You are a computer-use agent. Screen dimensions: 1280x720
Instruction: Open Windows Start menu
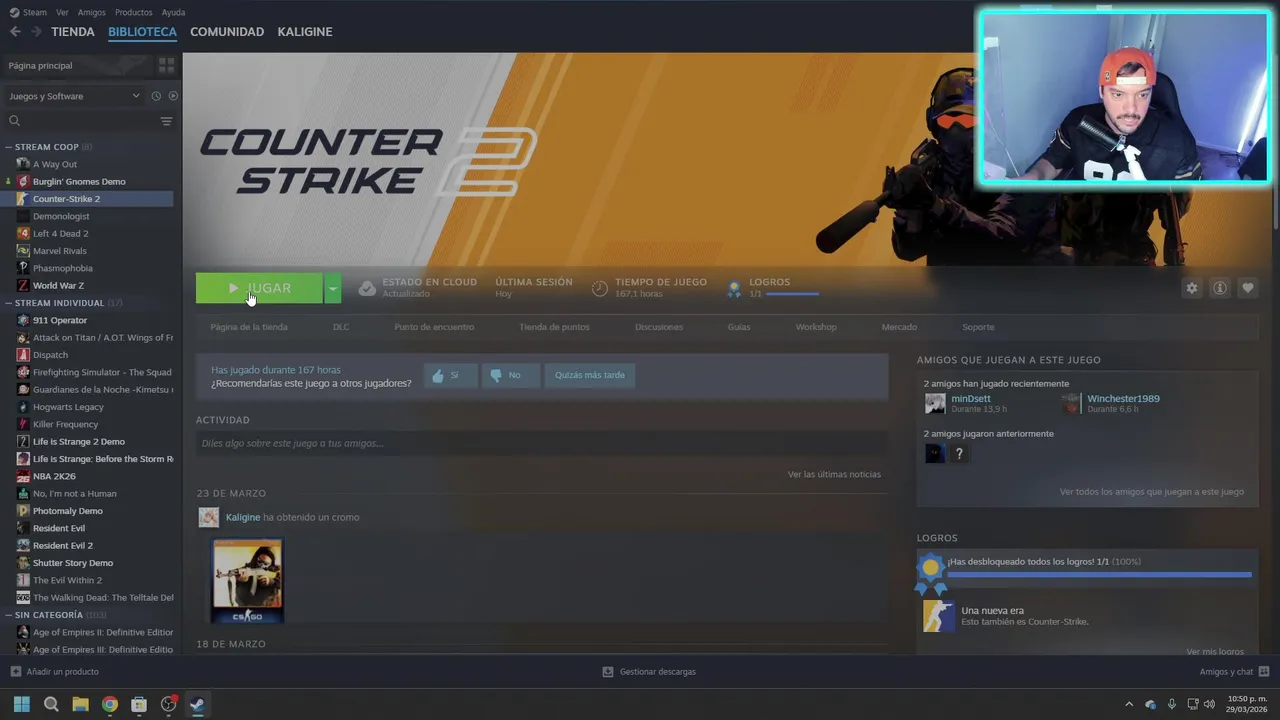(21, 704)
